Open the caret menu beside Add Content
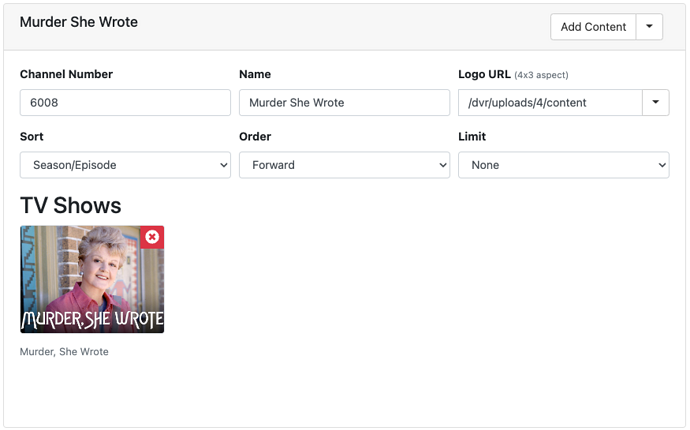Image resolution: width=690 pixels, height=430 pixels. coord(649,27)
